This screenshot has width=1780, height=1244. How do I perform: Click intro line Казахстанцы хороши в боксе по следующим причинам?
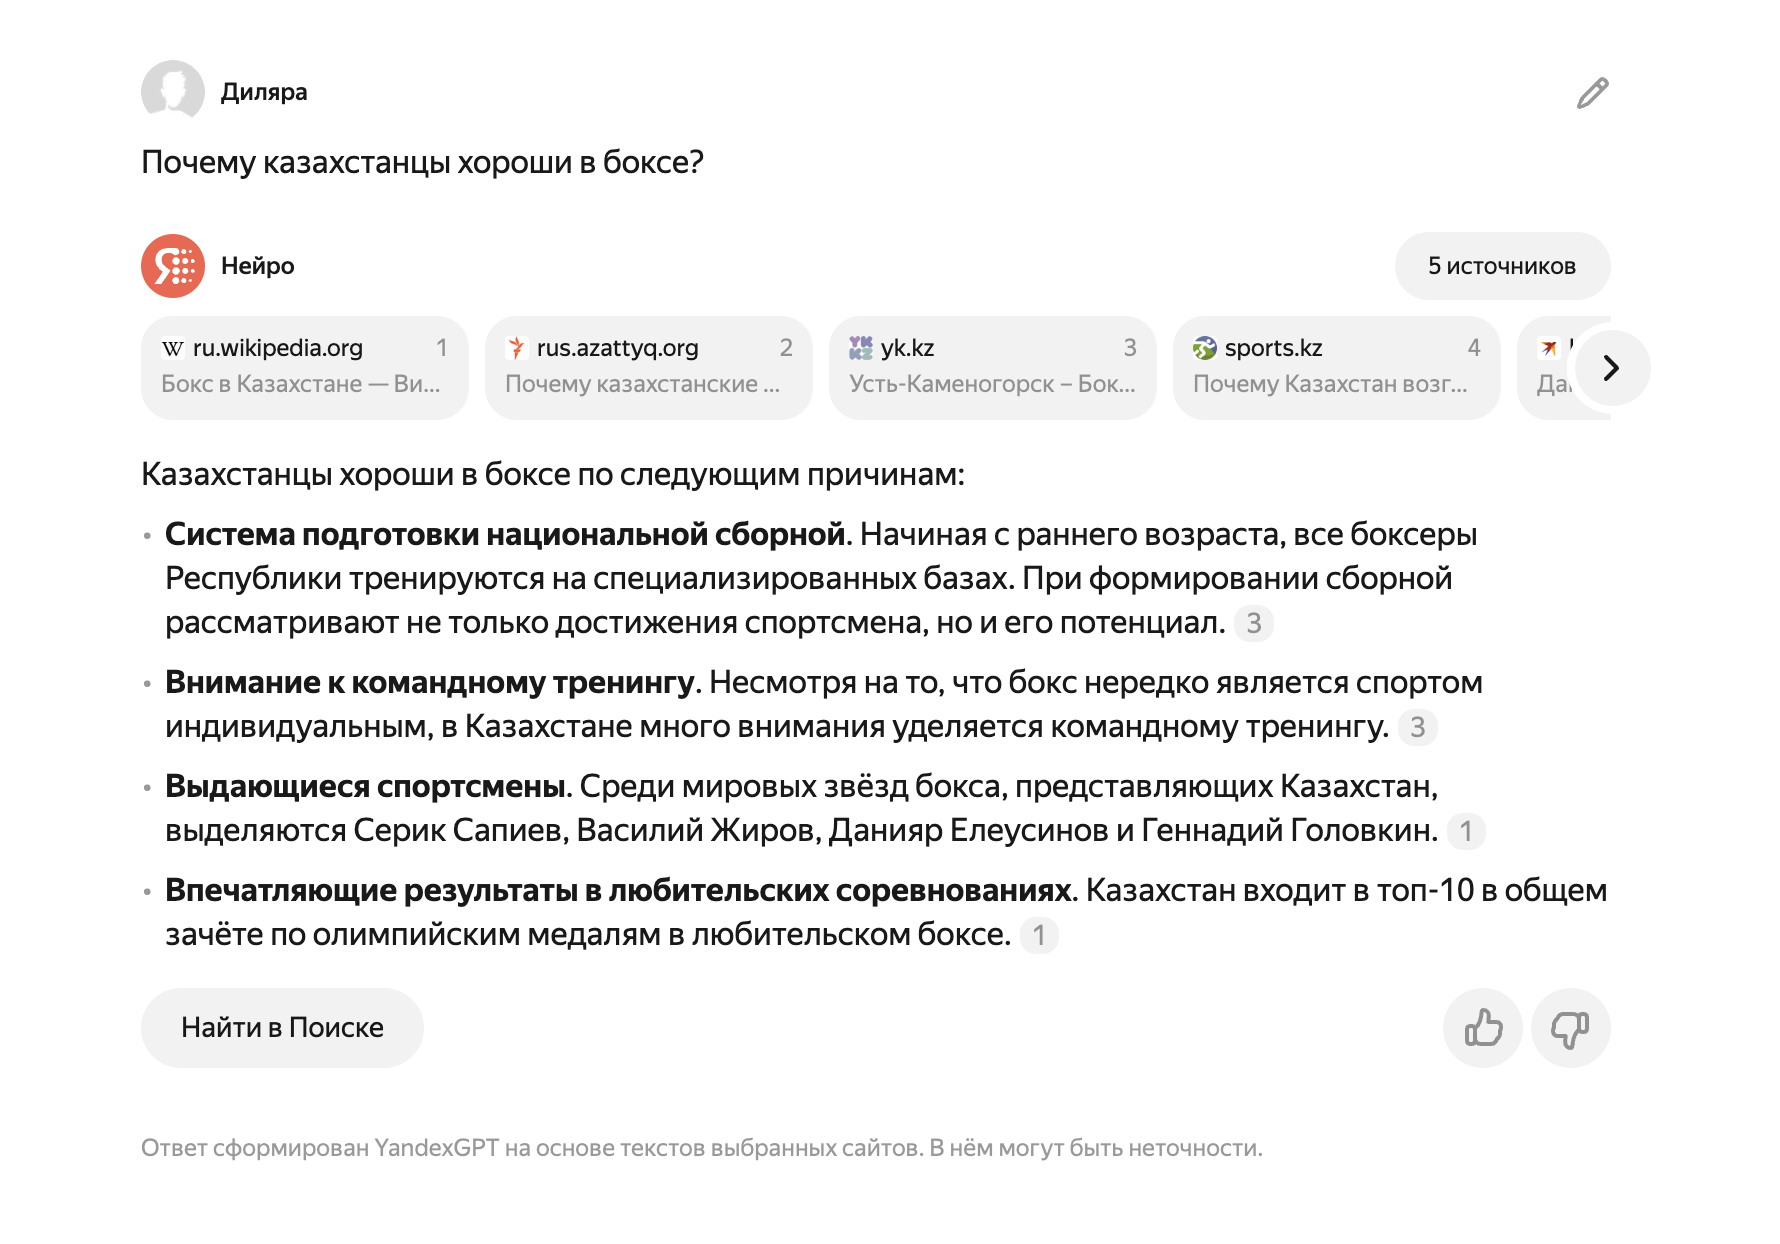pos(553,474)
